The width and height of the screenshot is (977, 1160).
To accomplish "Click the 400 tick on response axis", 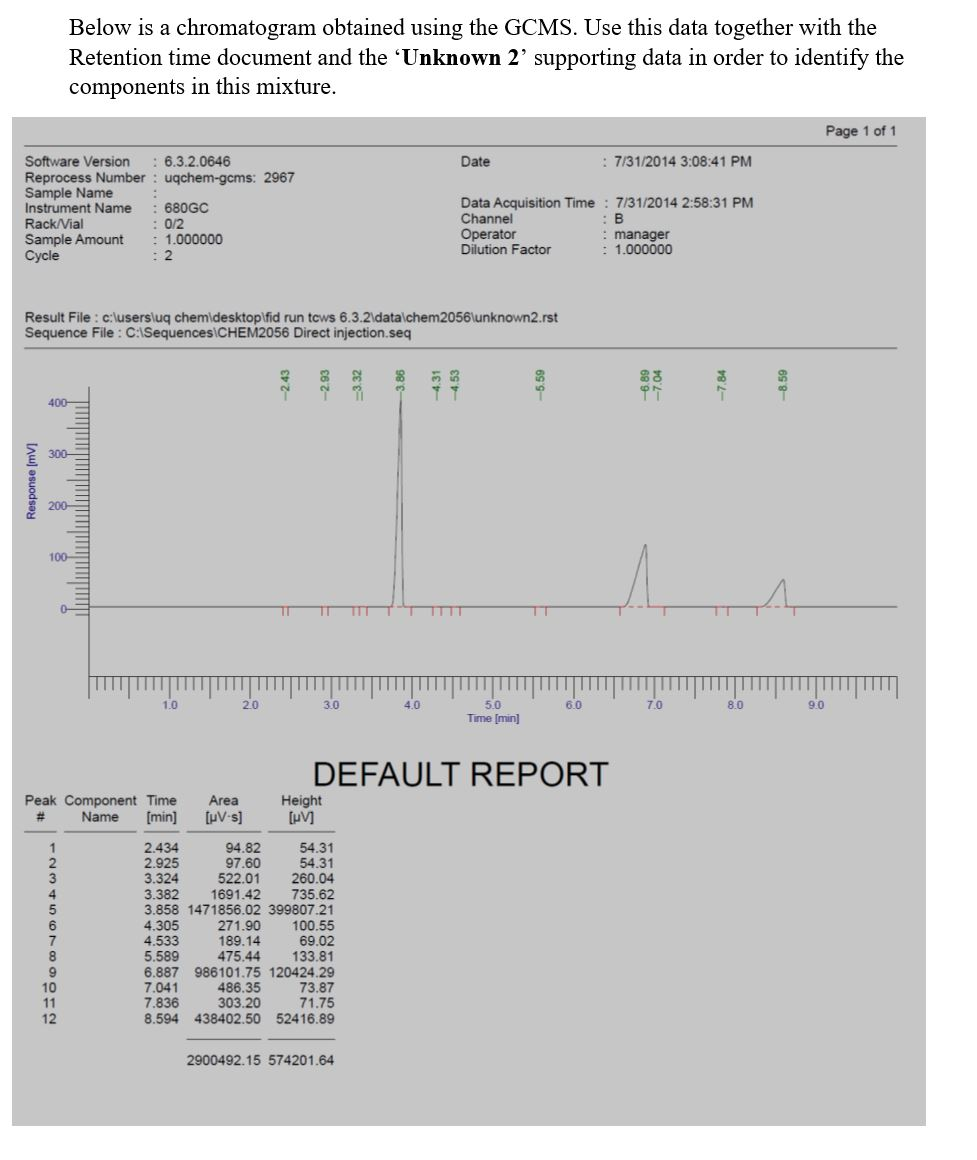I will (57, 403).
